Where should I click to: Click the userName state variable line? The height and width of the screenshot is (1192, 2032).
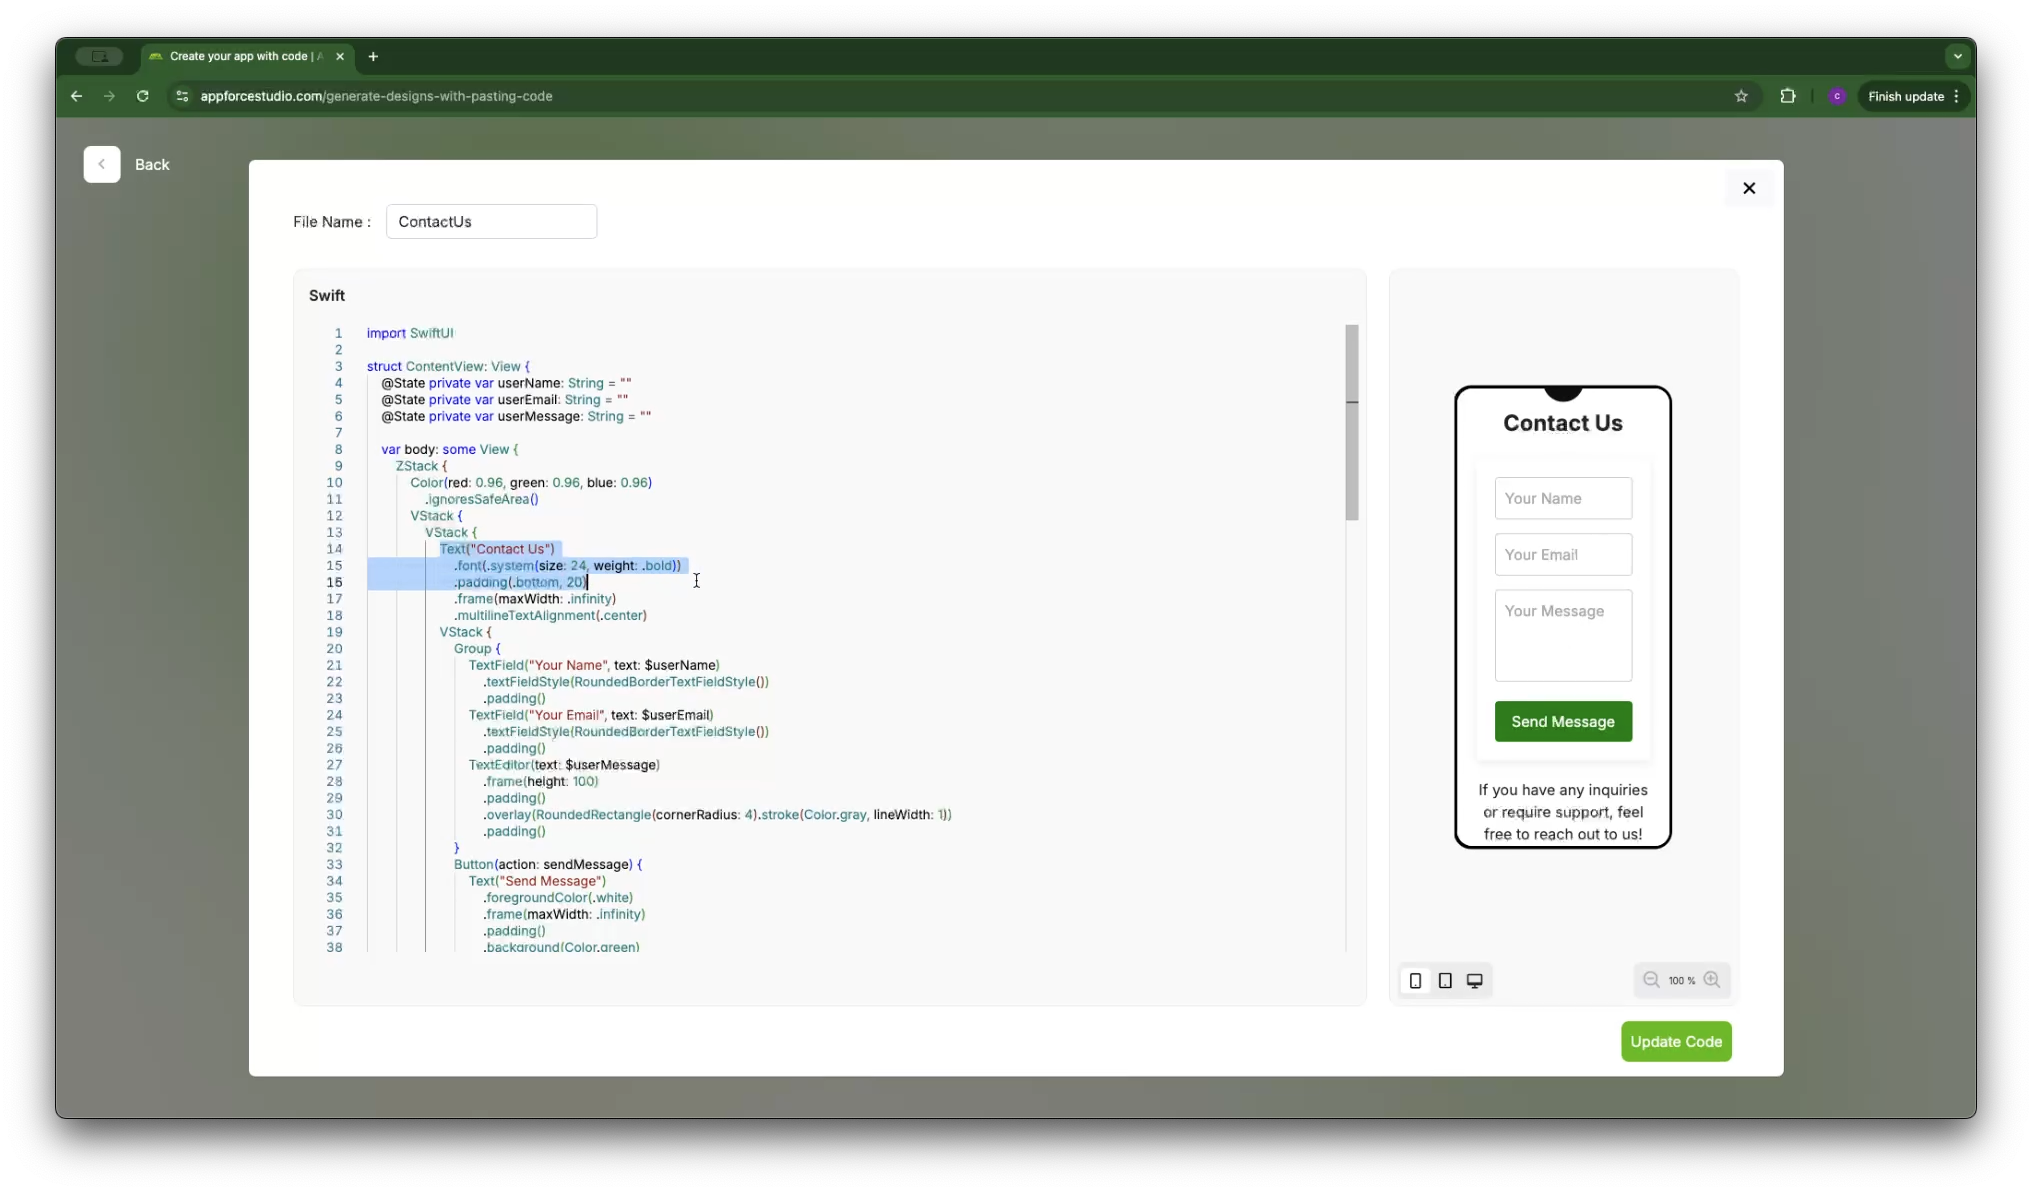coord(506,383)
